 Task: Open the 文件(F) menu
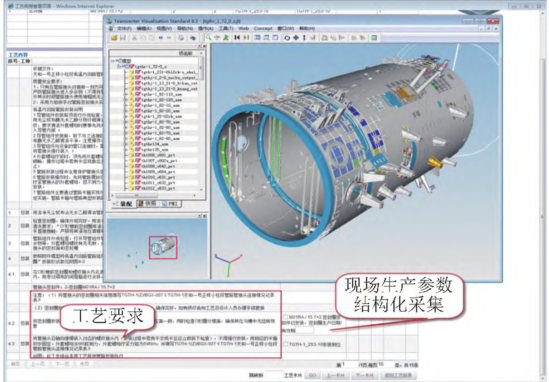pyautogui.click(x=124, y=28)
